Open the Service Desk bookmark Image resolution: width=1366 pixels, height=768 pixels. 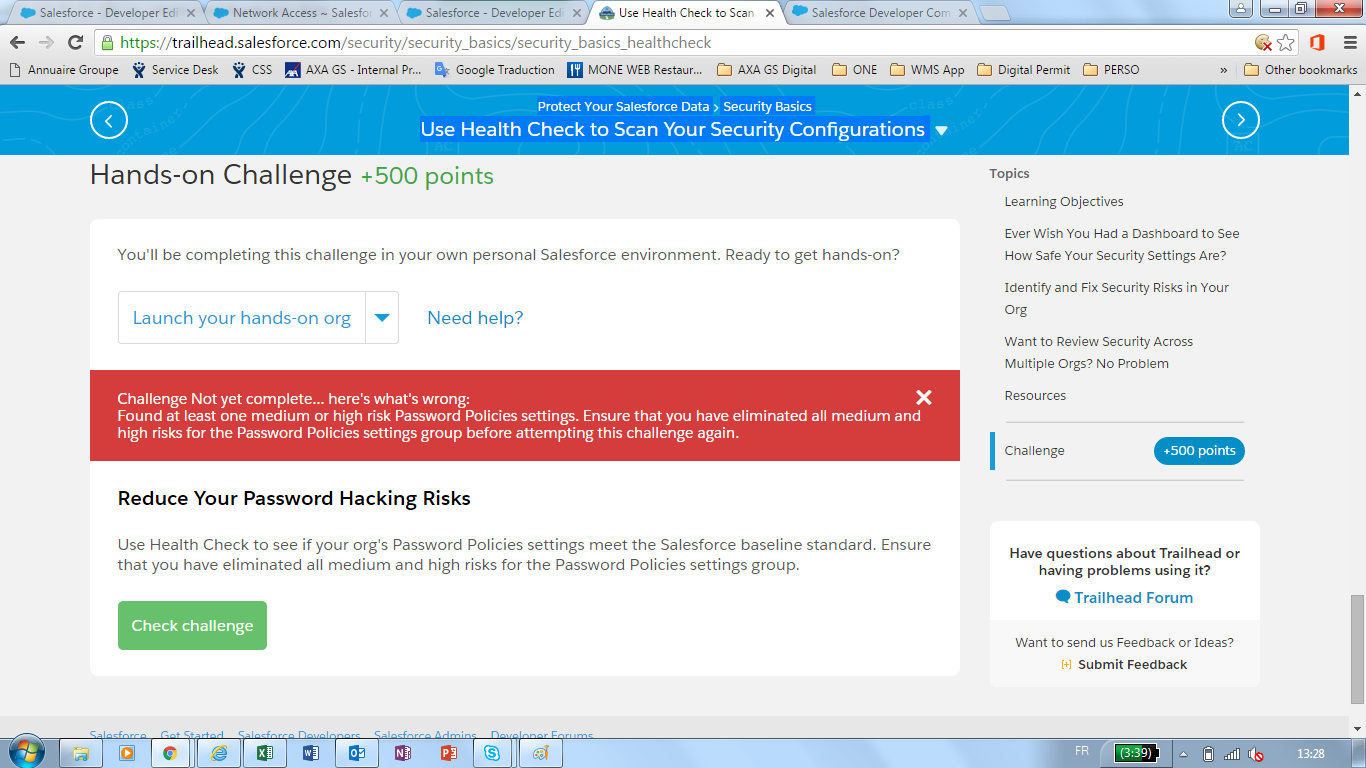175,70
